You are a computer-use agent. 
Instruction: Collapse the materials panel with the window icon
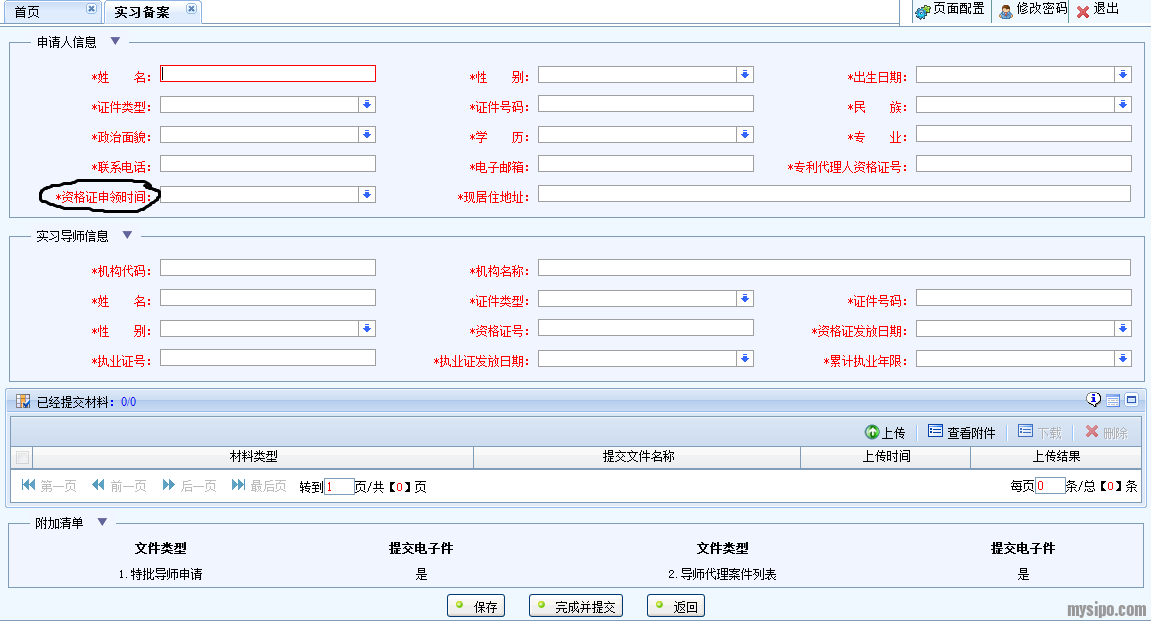(x=1132, y=400)
